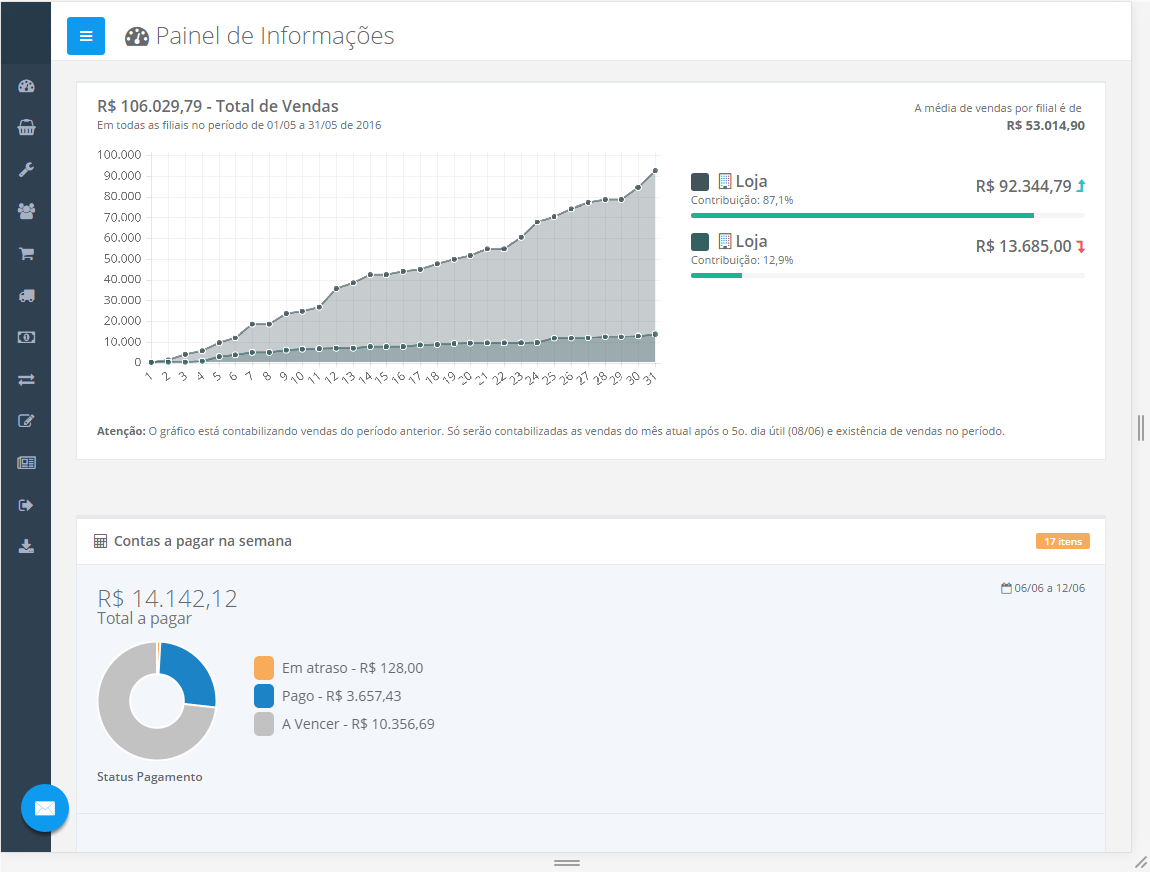Click the 'R$ 53.014,90' average value
Viewport: 1150px width, 872px height.
pyautogui.click(x=1045, y=125)
